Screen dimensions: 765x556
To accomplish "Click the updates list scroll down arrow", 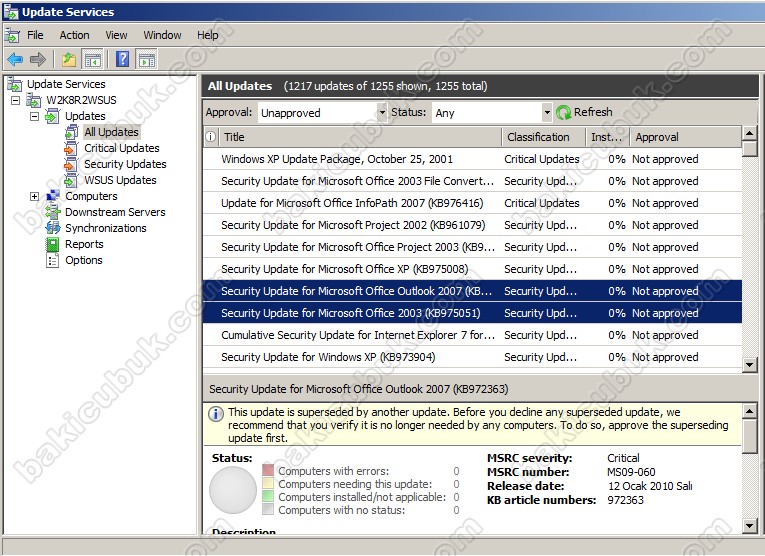I will [749, 364].
